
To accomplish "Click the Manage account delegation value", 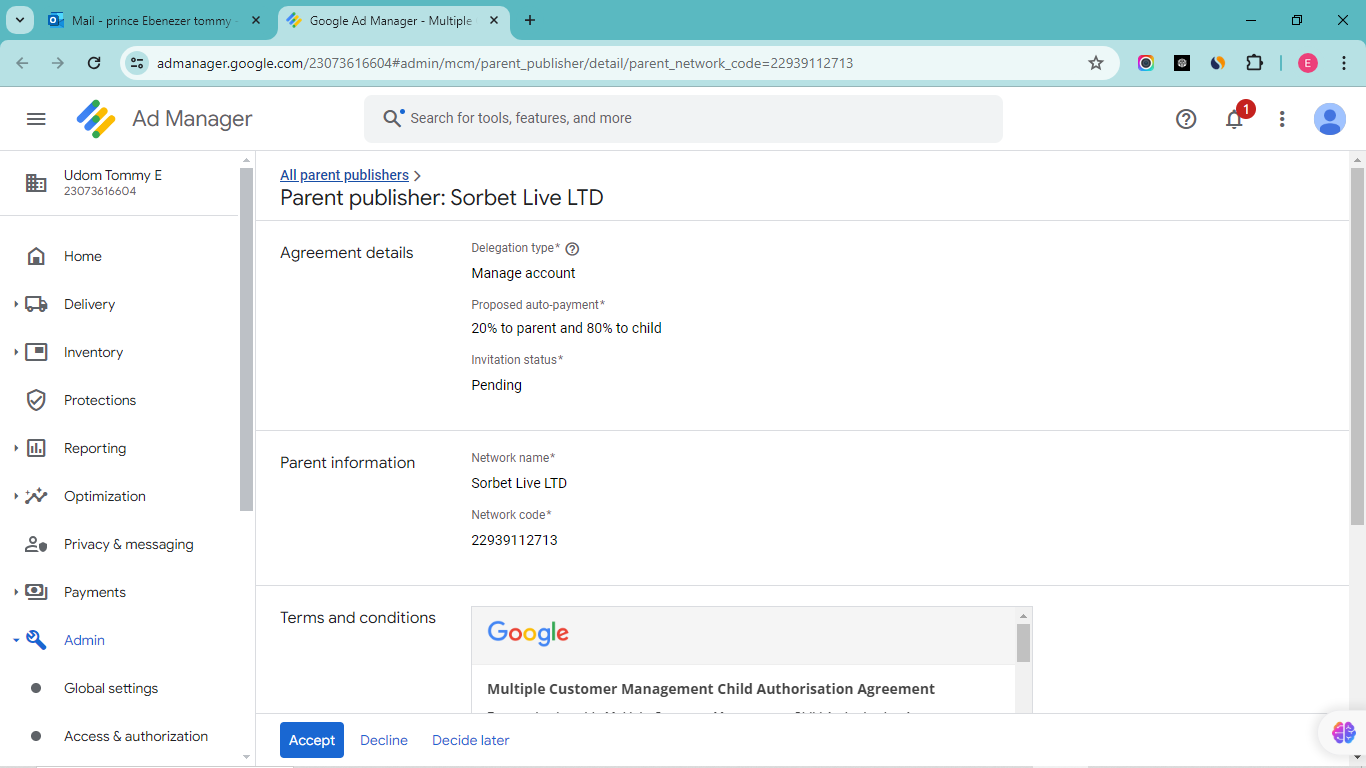I will click(524, 273).
